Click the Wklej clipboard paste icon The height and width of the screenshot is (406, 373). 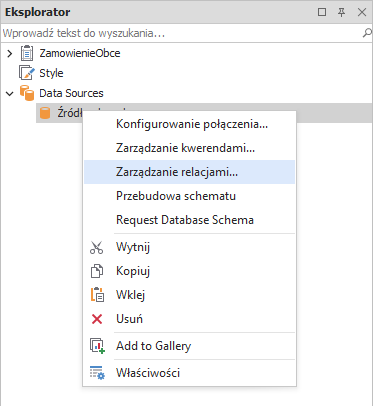(97, 295)
